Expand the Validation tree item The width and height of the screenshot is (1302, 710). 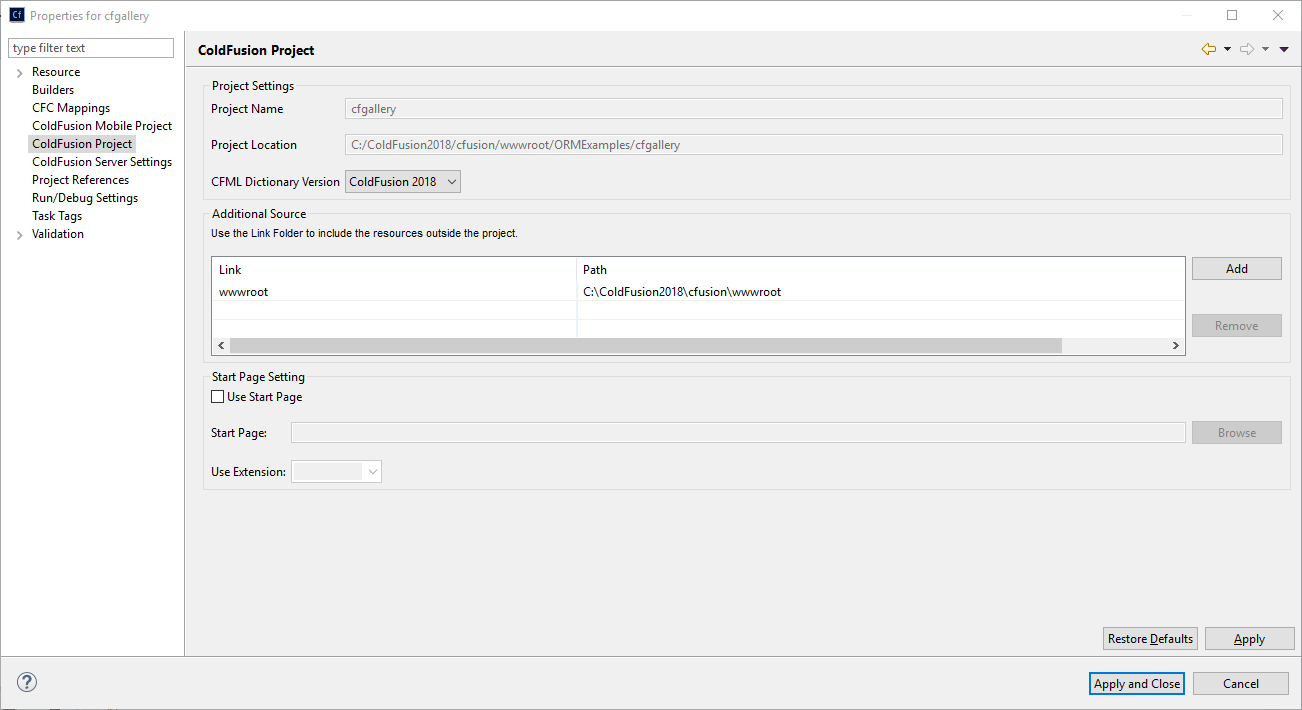pos(20,233)
